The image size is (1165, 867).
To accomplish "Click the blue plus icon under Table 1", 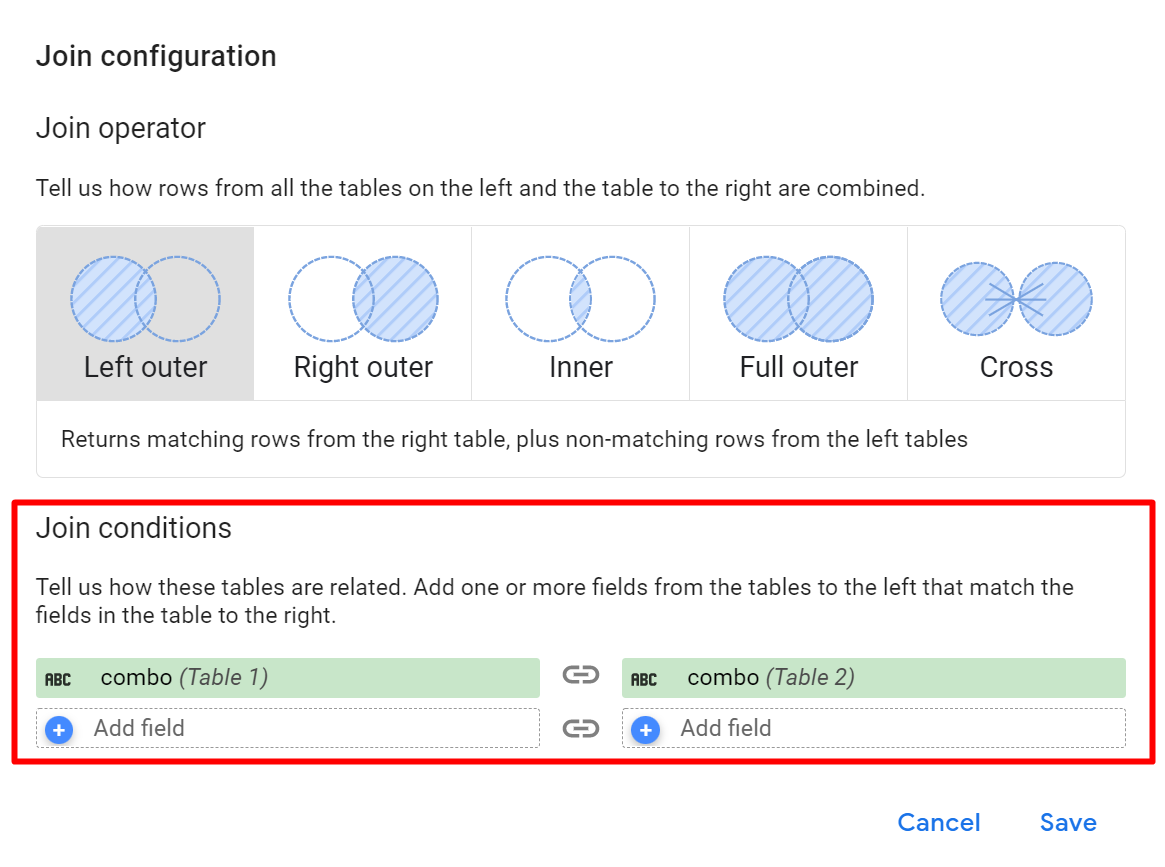I will [x=59, y=730].
